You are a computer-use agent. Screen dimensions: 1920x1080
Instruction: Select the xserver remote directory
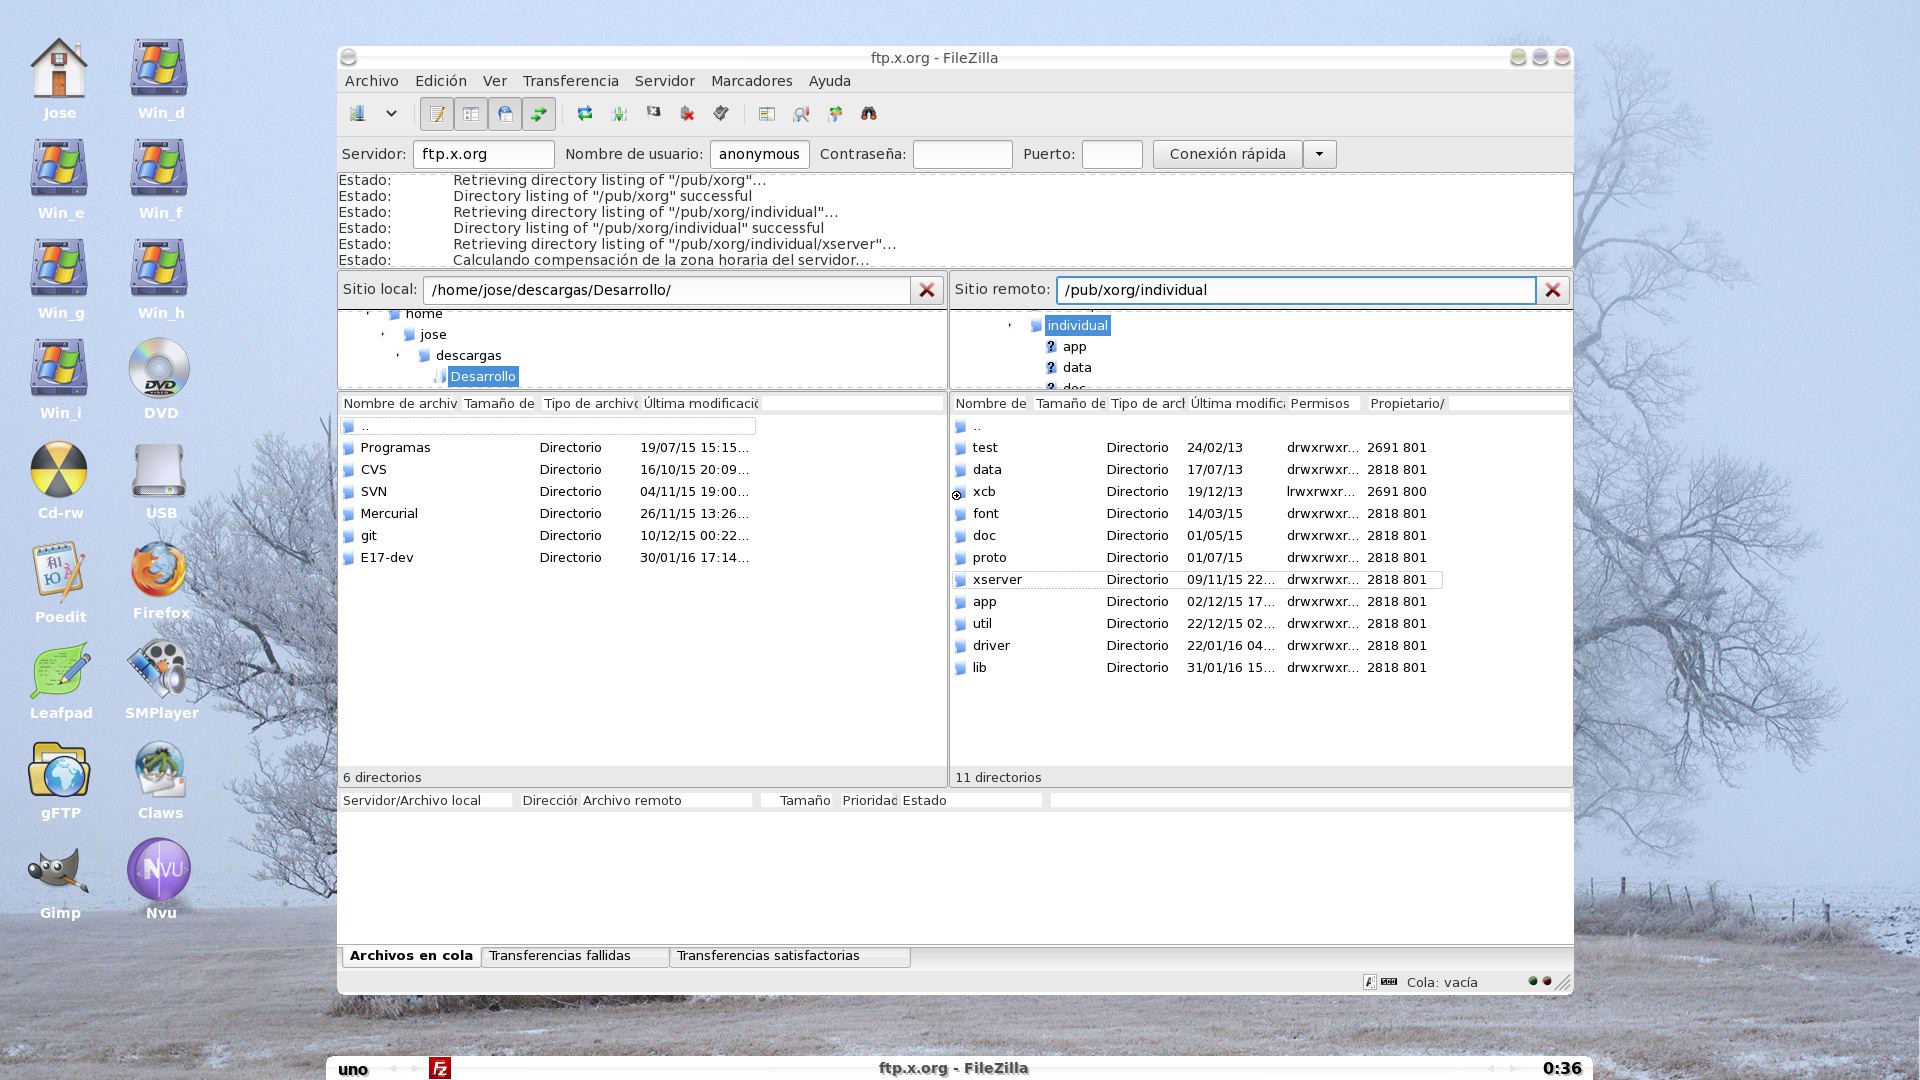coord(996,580)
